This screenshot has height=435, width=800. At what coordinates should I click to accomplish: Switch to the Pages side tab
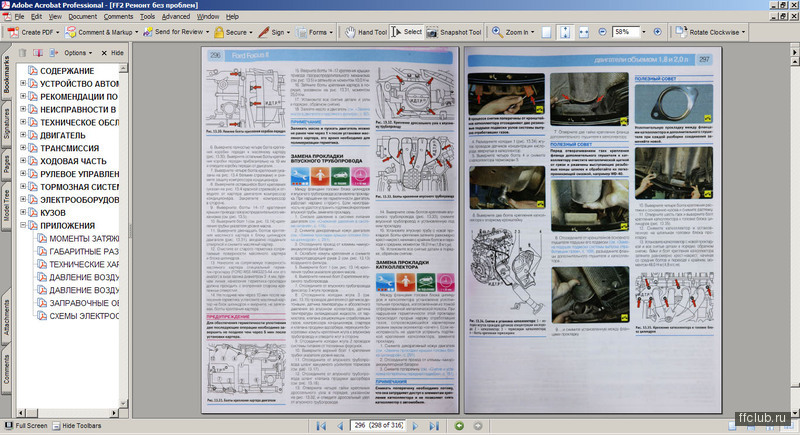click(6, 166)
